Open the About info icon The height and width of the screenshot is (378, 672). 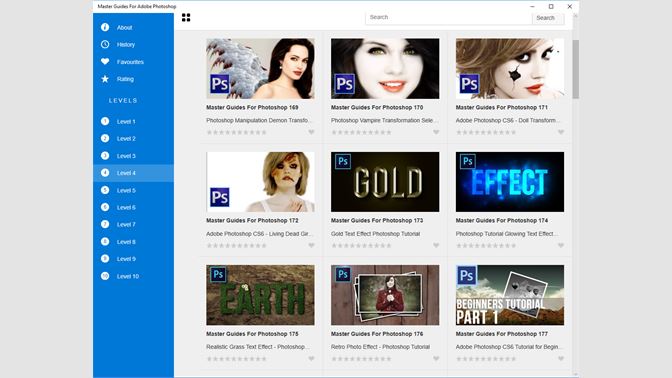105,27
